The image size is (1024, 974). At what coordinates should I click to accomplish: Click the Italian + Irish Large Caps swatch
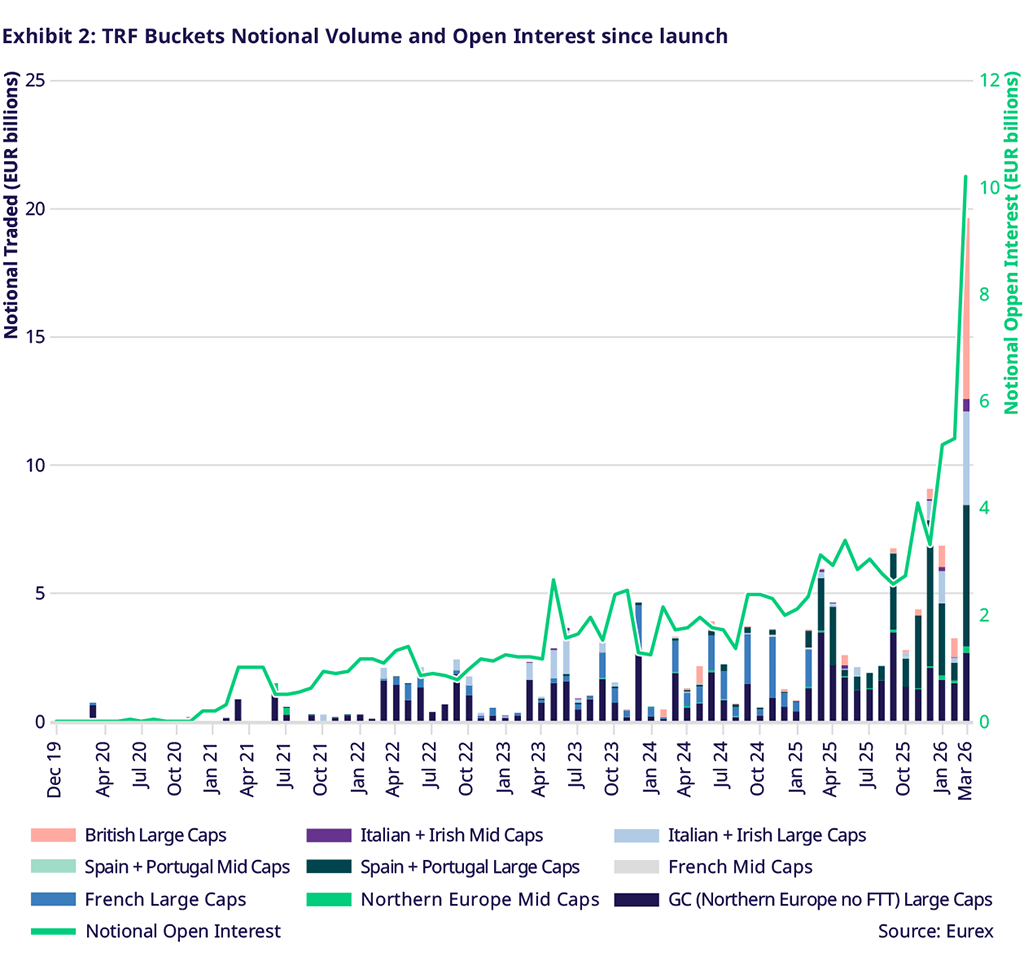coord(634,835)
